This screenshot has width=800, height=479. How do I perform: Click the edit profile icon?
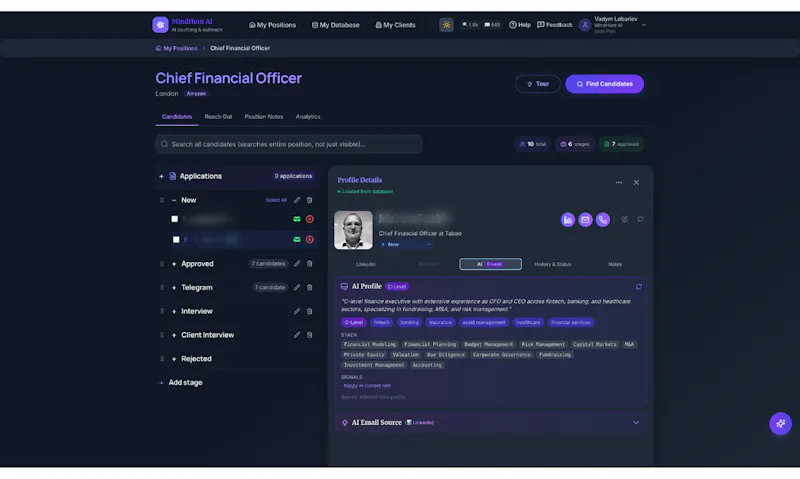click(624, 219)
